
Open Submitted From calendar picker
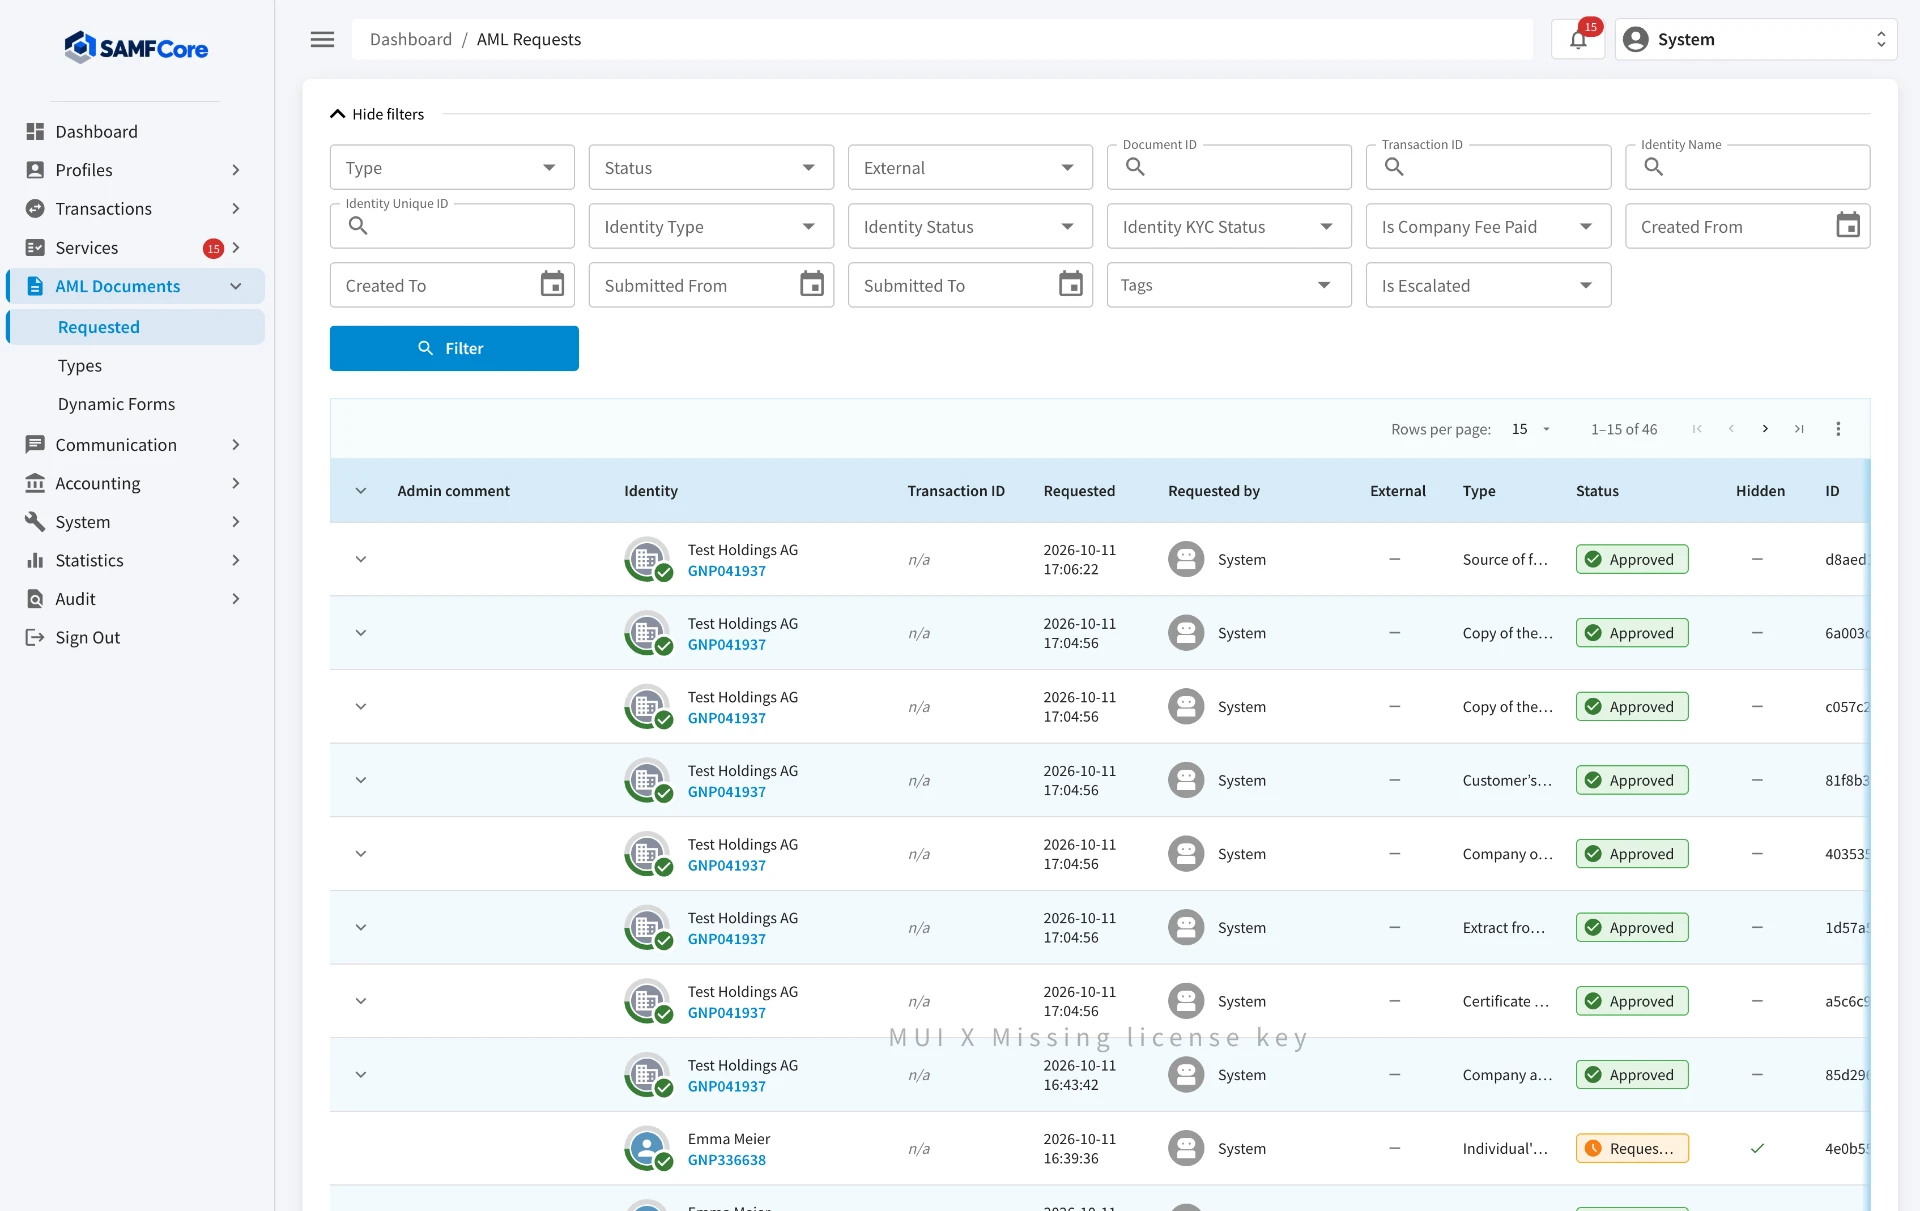(812, 285)
